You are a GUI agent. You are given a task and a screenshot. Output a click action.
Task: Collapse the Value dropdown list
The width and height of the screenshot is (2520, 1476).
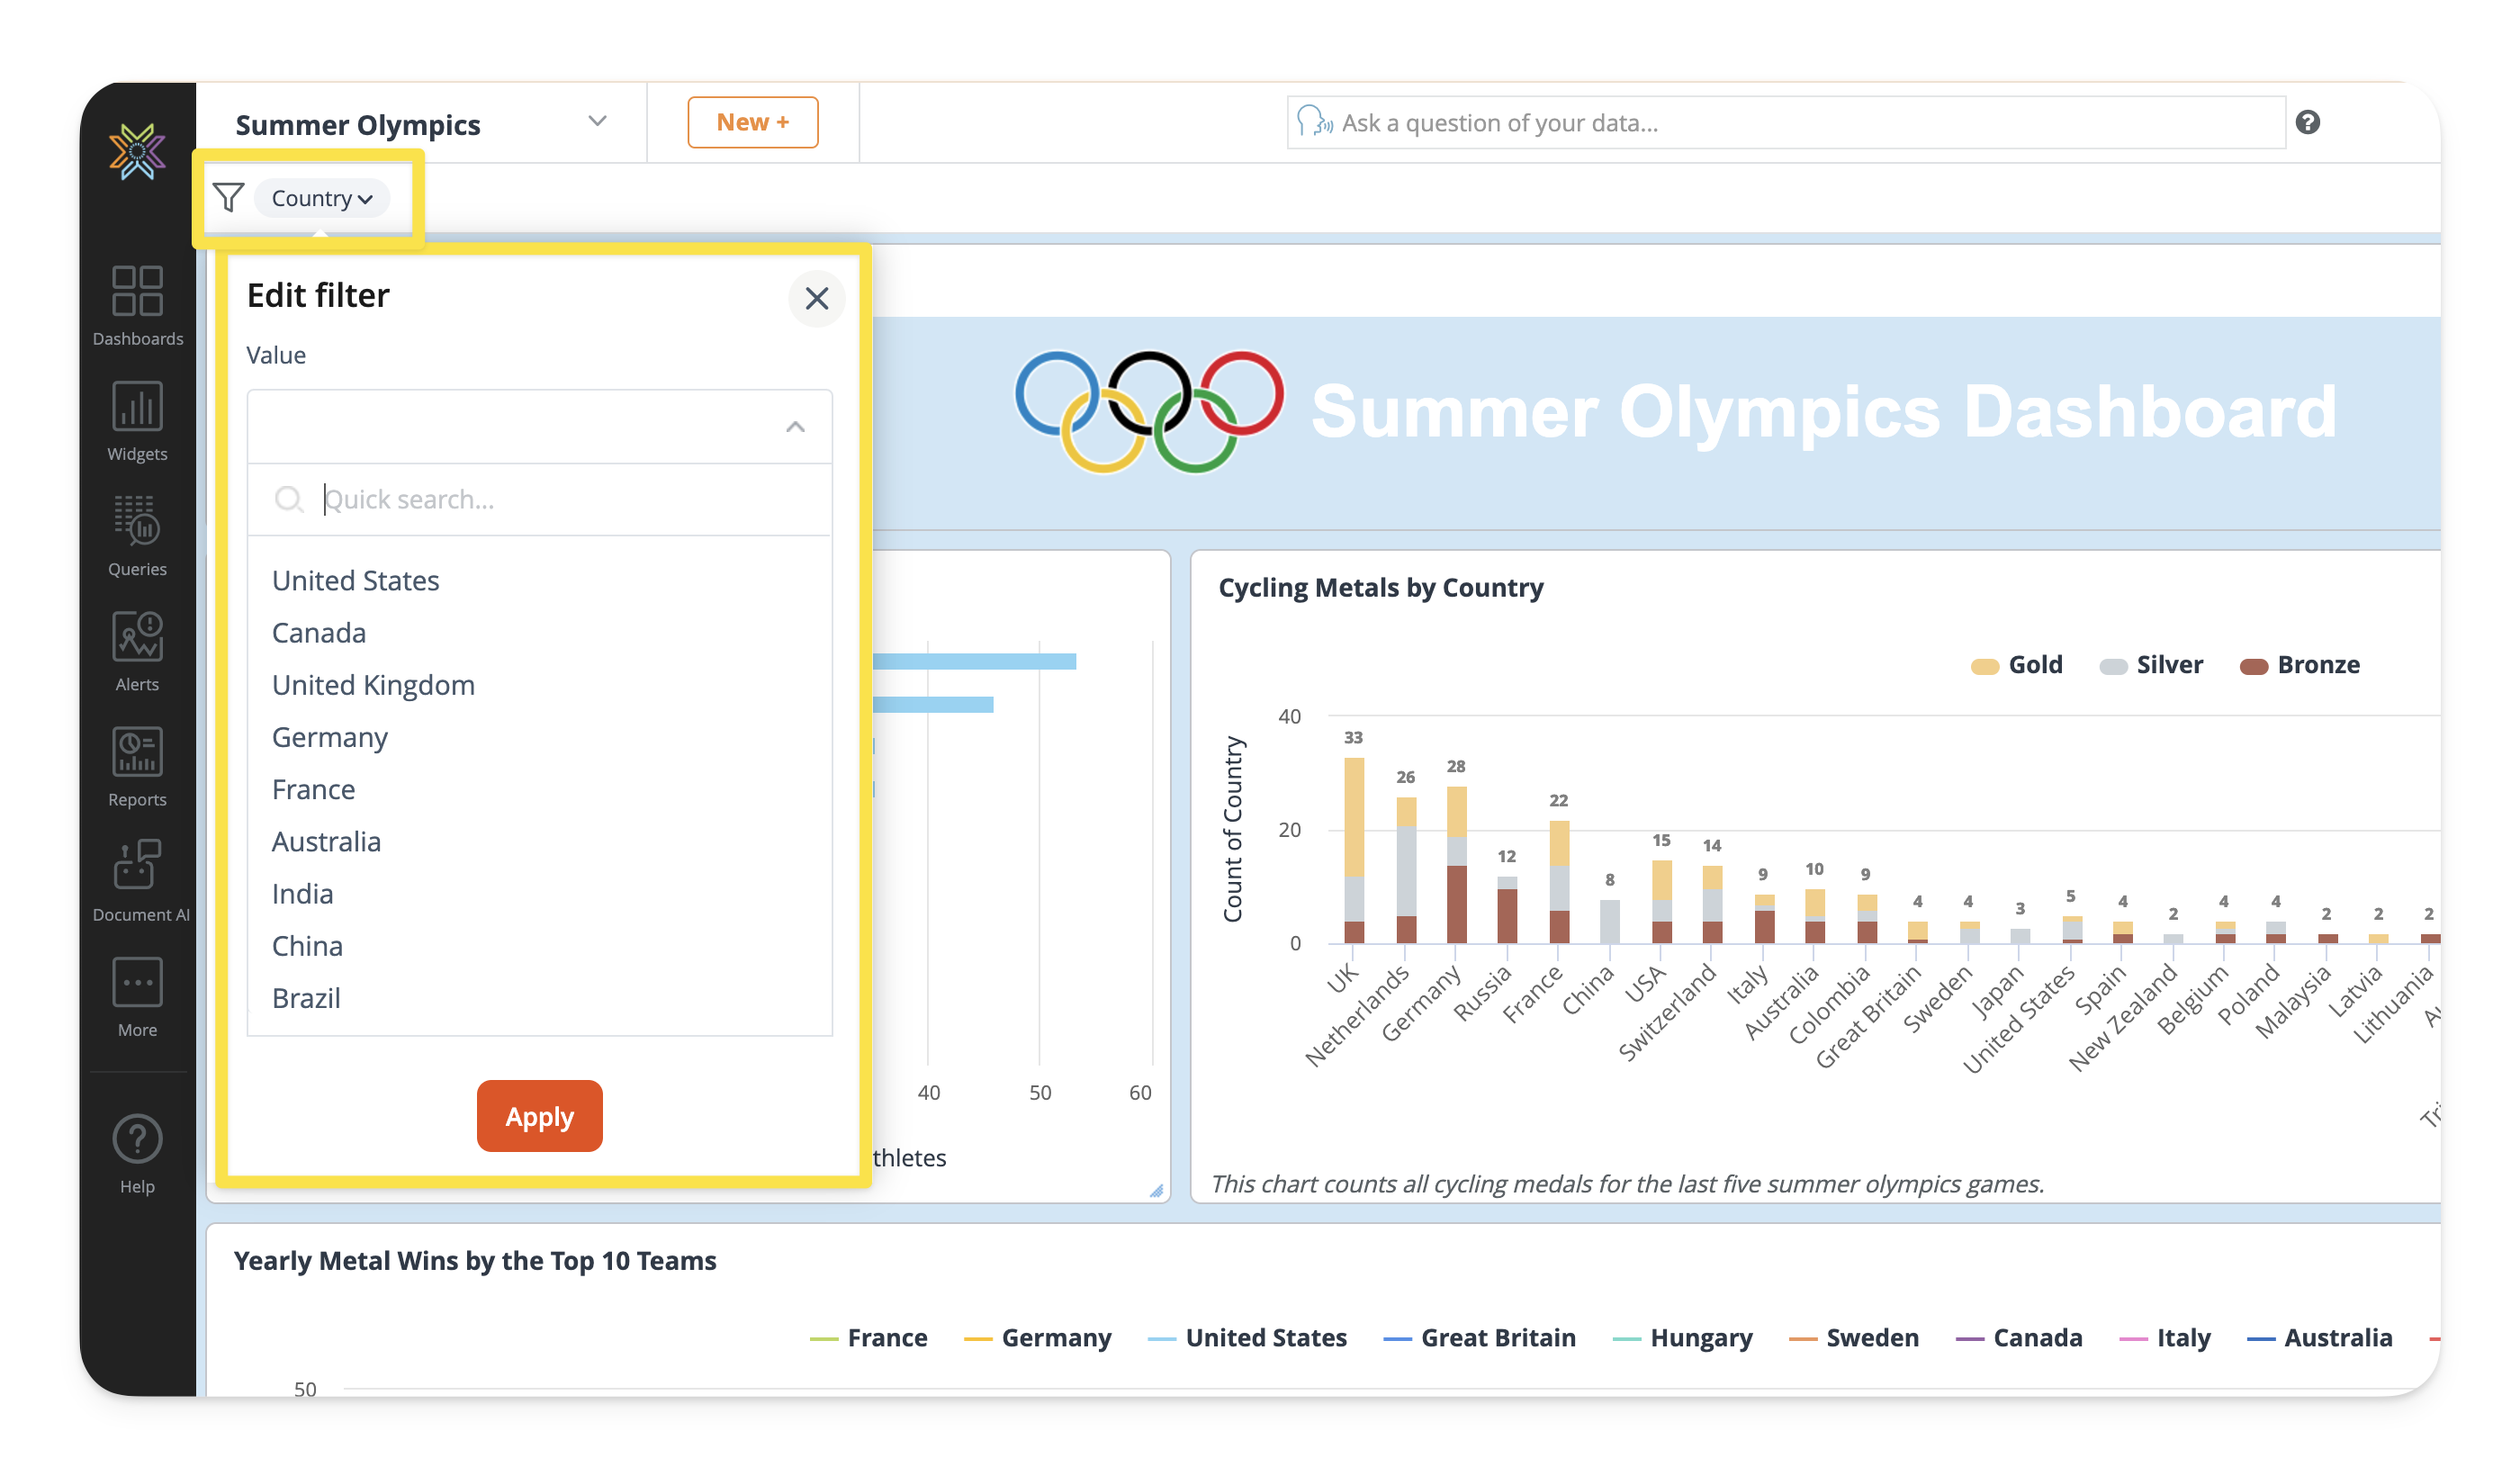coord(795,427)
